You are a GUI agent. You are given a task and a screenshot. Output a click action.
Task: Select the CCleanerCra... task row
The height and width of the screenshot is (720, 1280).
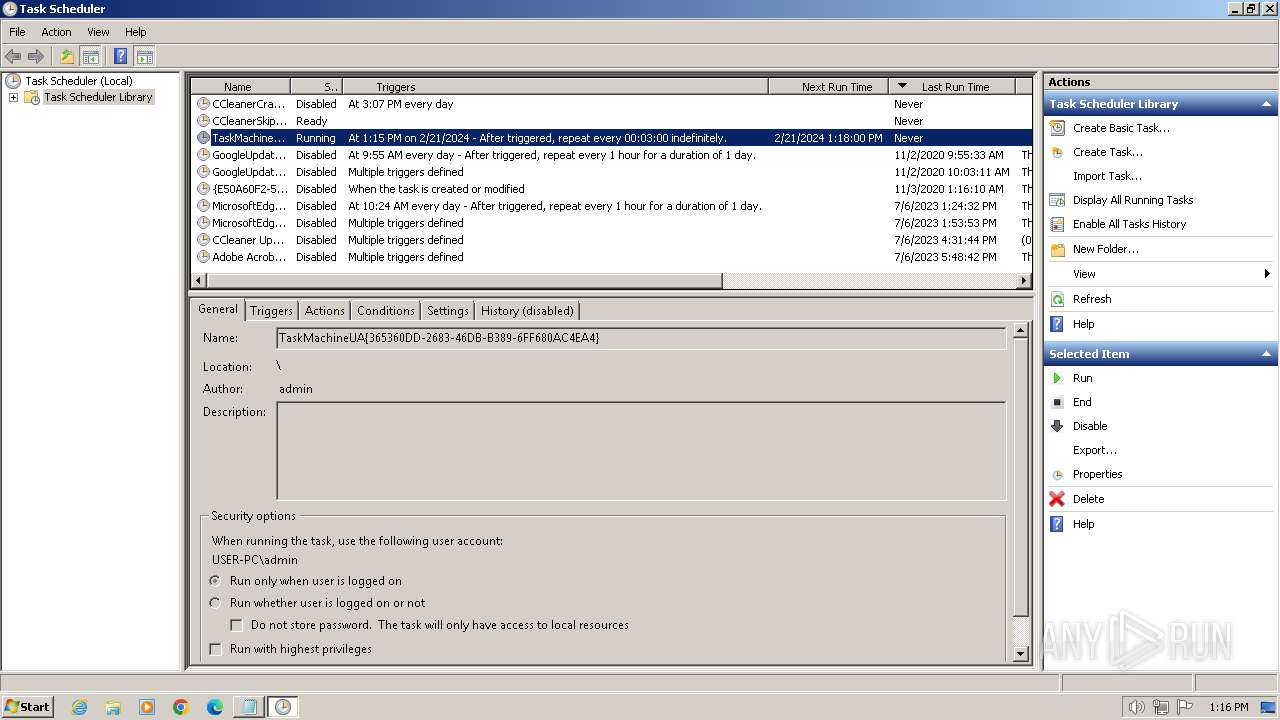click(x=611, y=104)
